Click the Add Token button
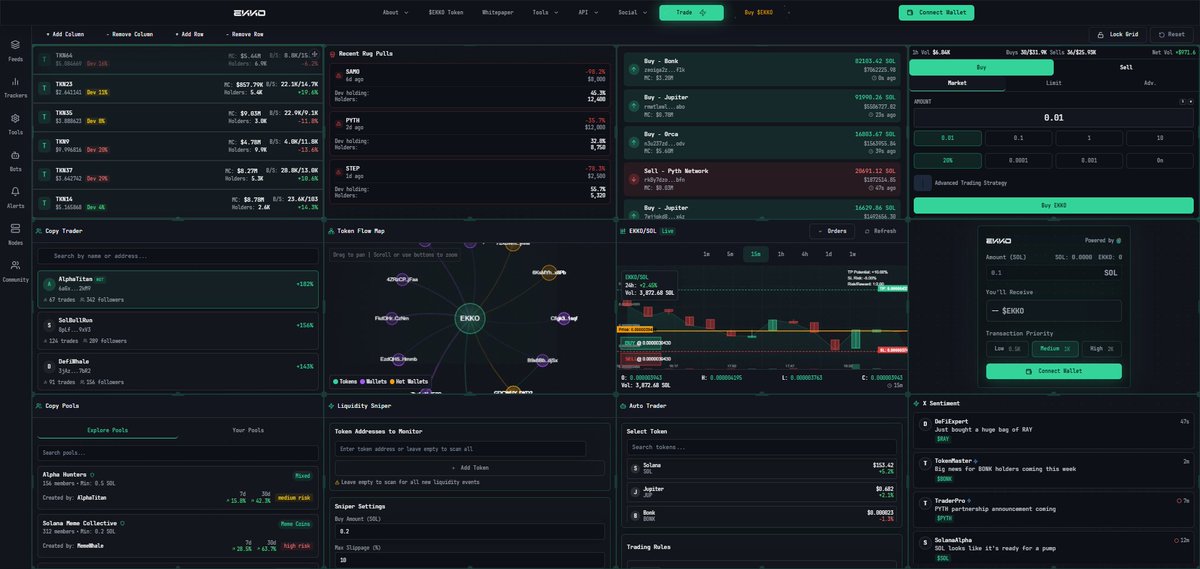The height and width of the screenshot is (569, 1200). click(469, 468)
